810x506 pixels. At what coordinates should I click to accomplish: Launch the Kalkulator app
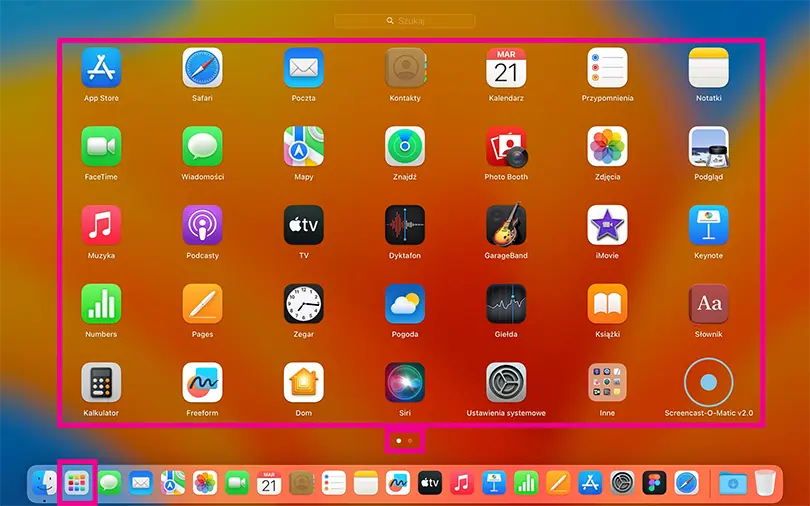click(101, 382)
